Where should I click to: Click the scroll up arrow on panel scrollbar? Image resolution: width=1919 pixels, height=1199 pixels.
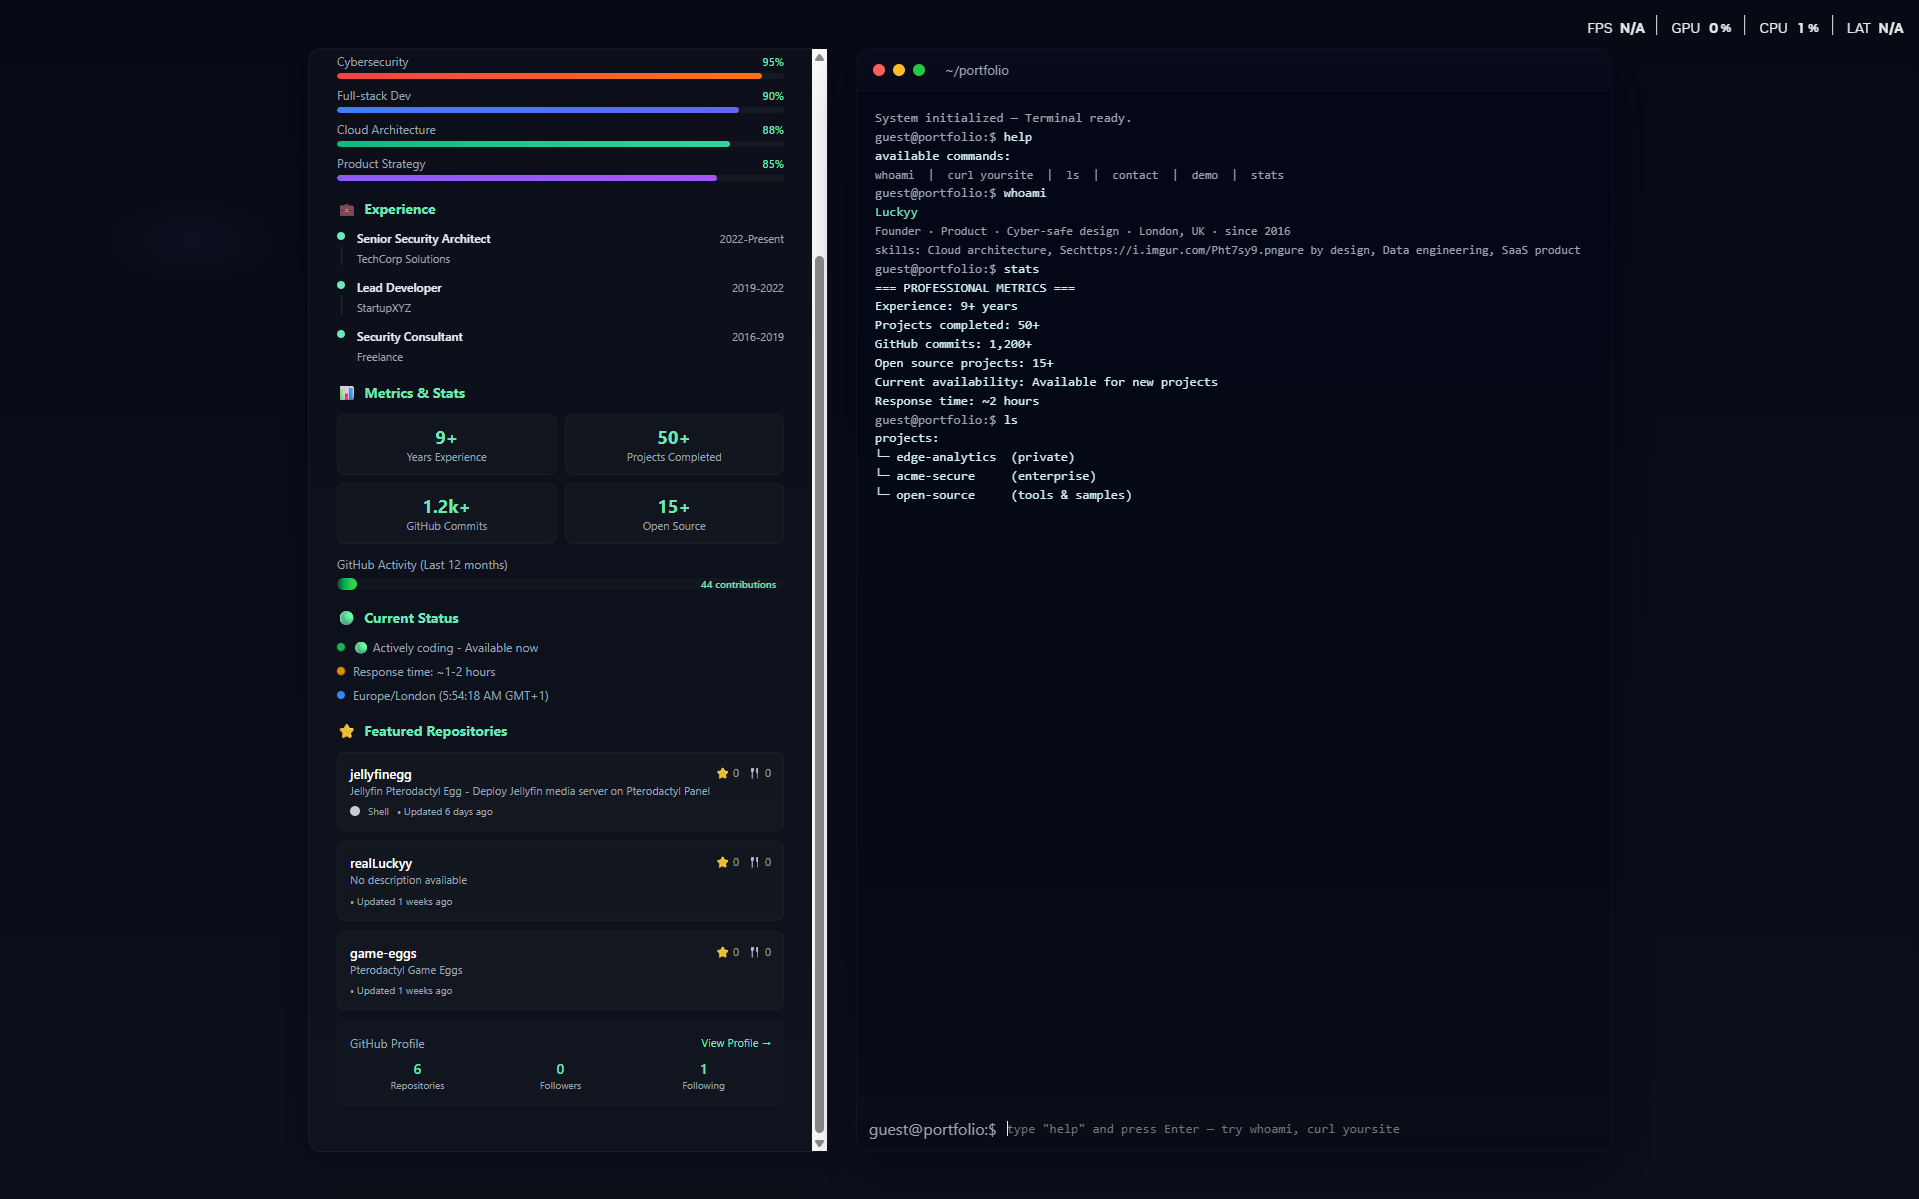tap(820, 58)
